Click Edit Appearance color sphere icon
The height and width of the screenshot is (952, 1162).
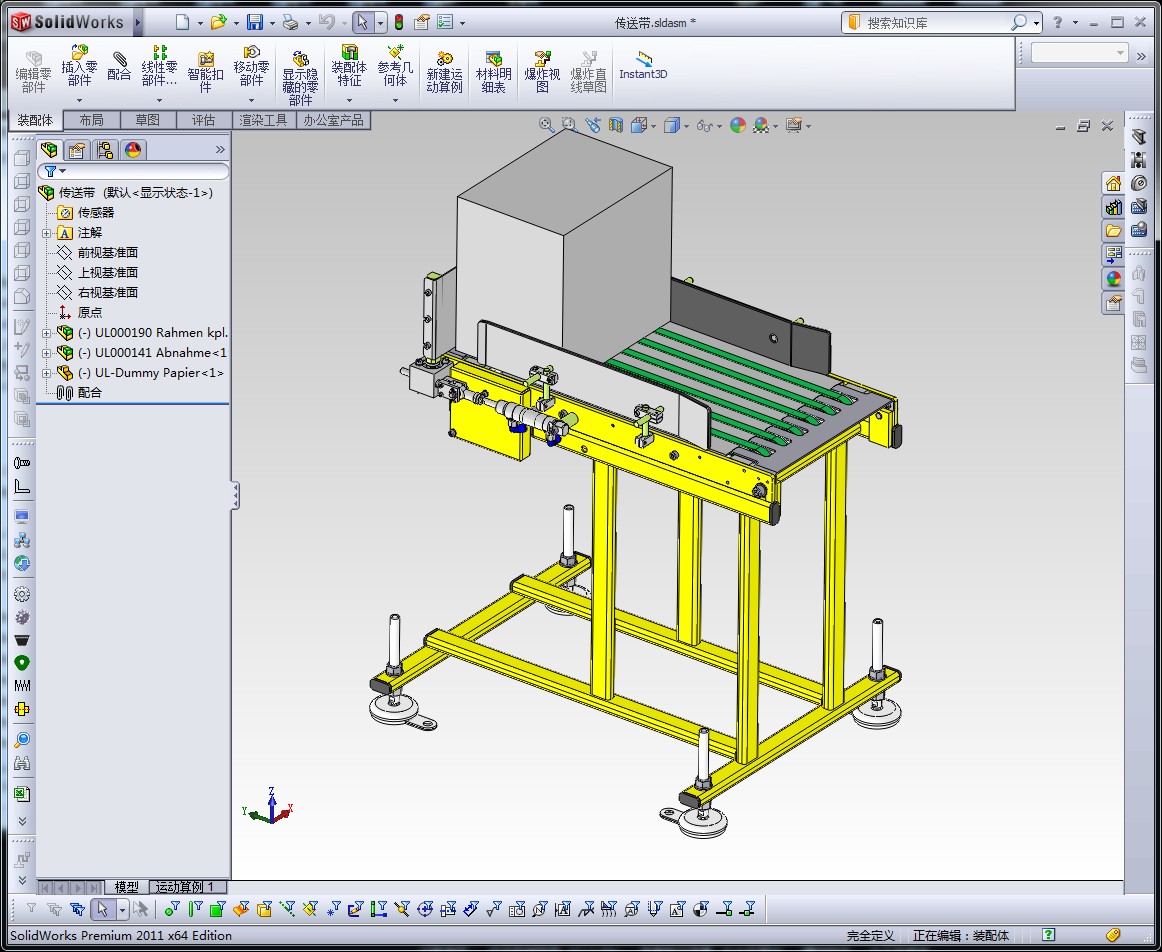(x=737, y=125)
